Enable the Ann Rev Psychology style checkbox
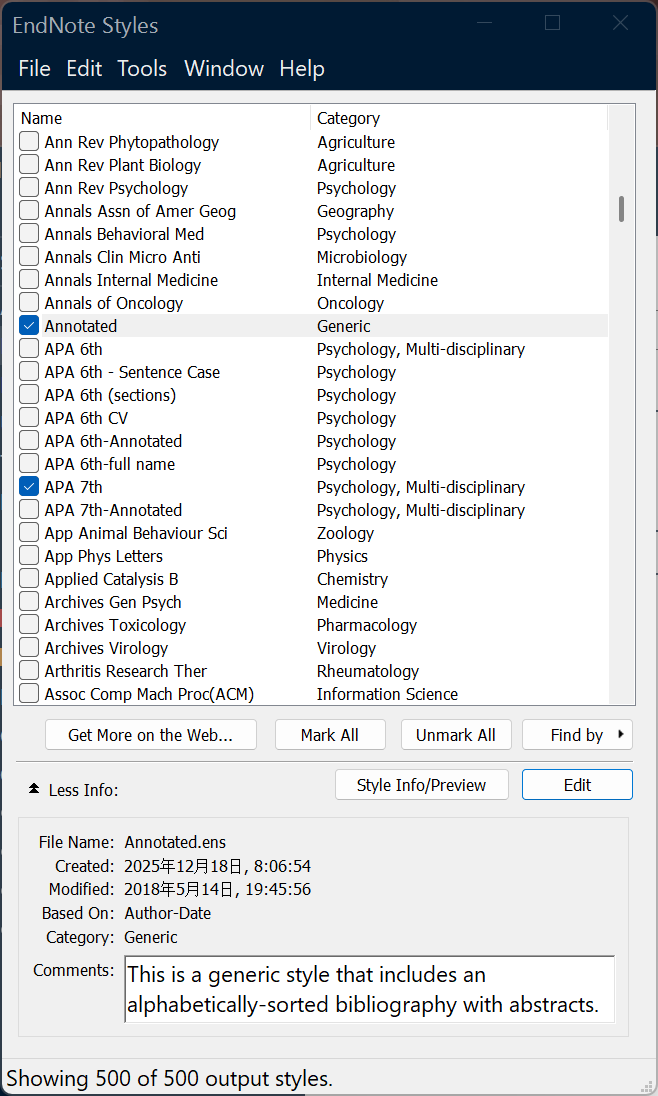Image resolution: width=658 pixels, height=1096 pixels. coord(29,188)
